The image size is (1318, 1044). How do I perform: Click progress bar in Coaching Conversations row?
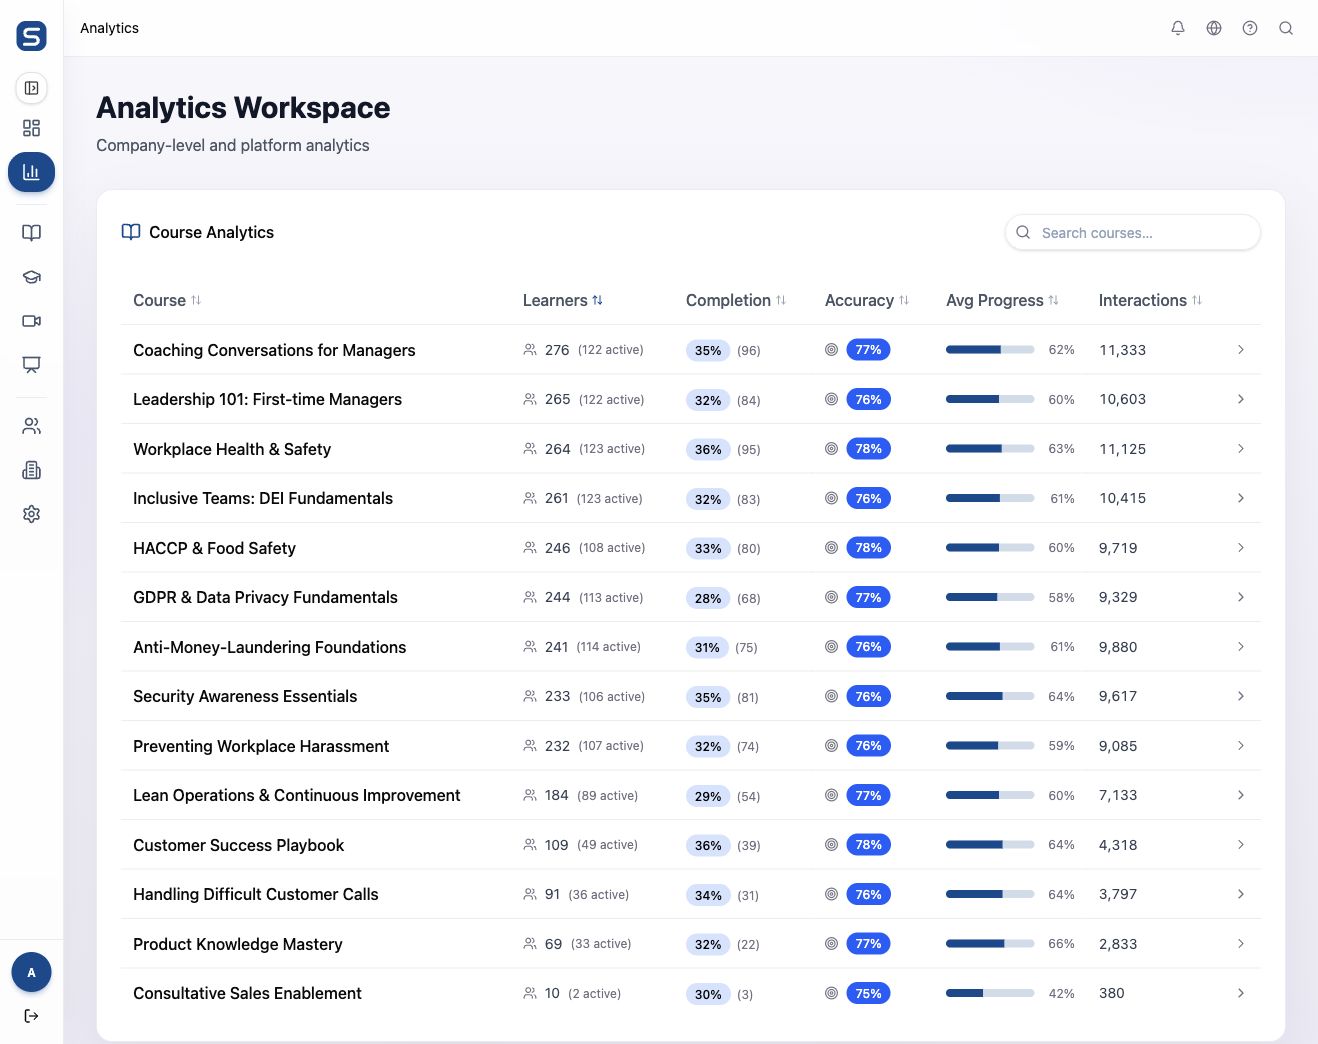click(x=990, y=350)
